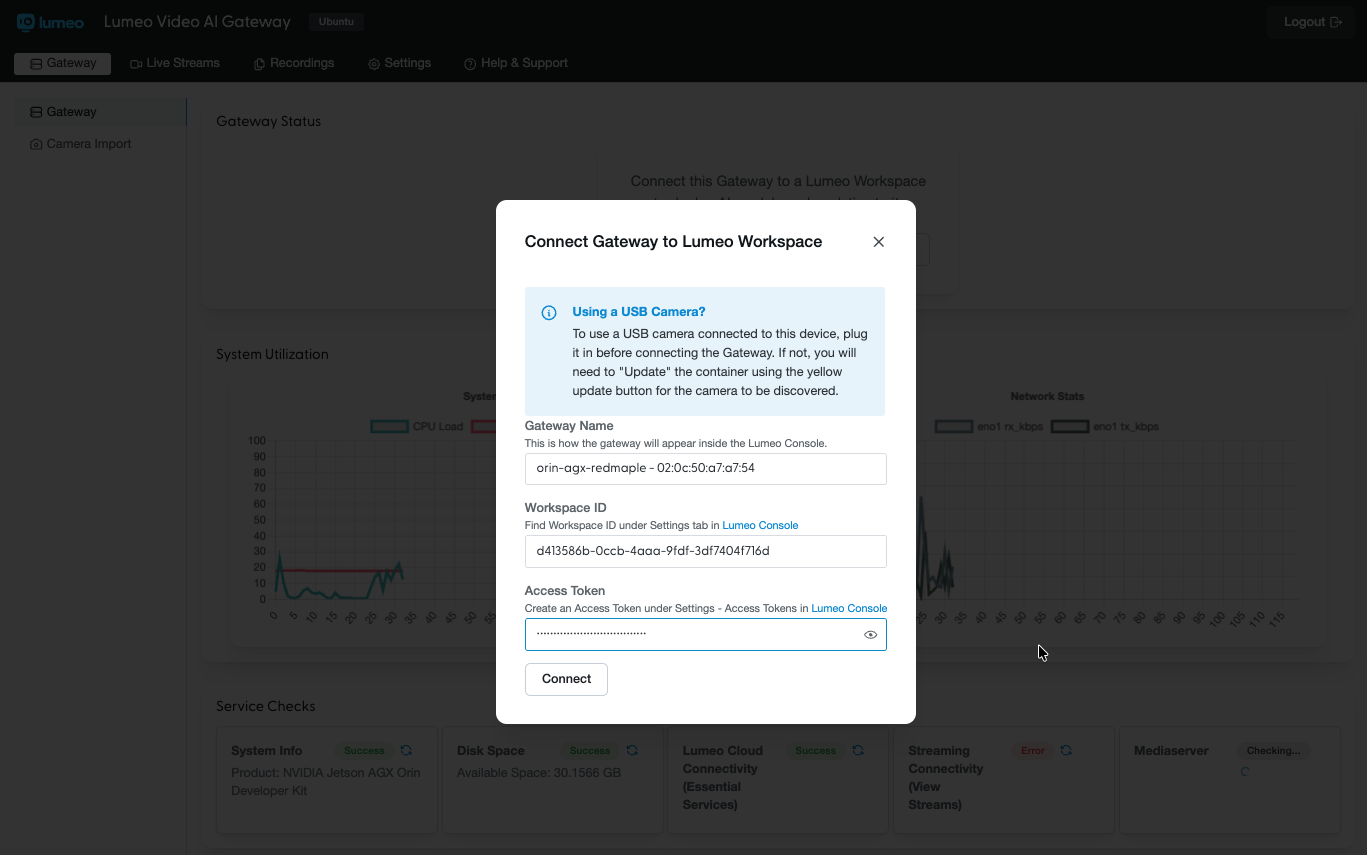
Task: Click the Logout button
Action: tap(1312, 22)
